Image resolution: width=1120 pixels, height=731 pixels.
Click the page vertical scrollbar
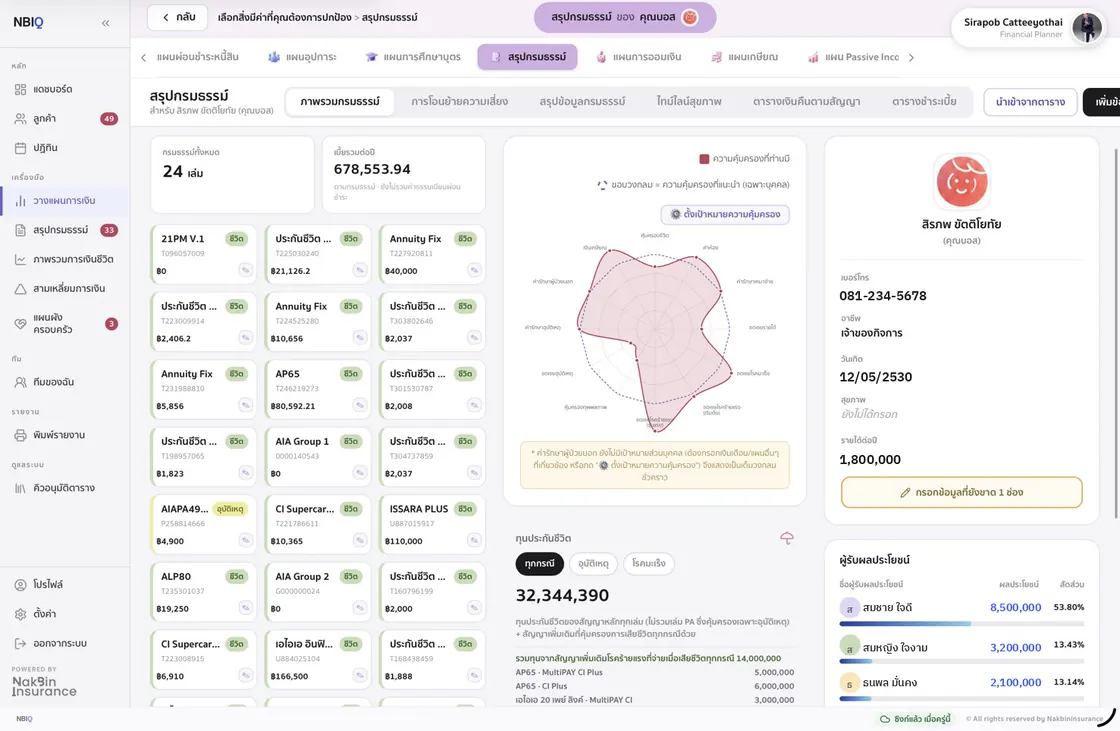pyautogui.click(x=1115, y=333)
